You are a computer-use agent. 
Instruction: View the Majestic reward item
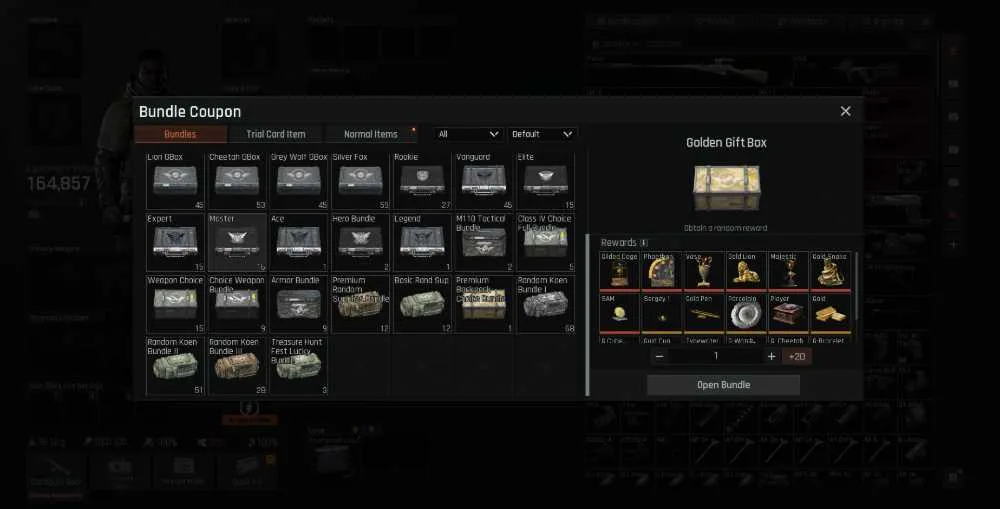pyautogui.click(x=788, y=272)
